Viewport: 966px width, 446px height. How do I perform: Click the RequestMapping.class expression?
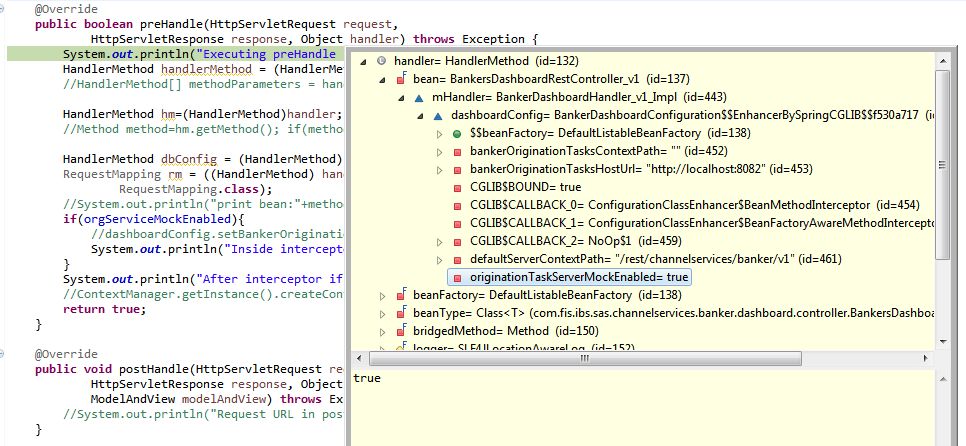195,189
